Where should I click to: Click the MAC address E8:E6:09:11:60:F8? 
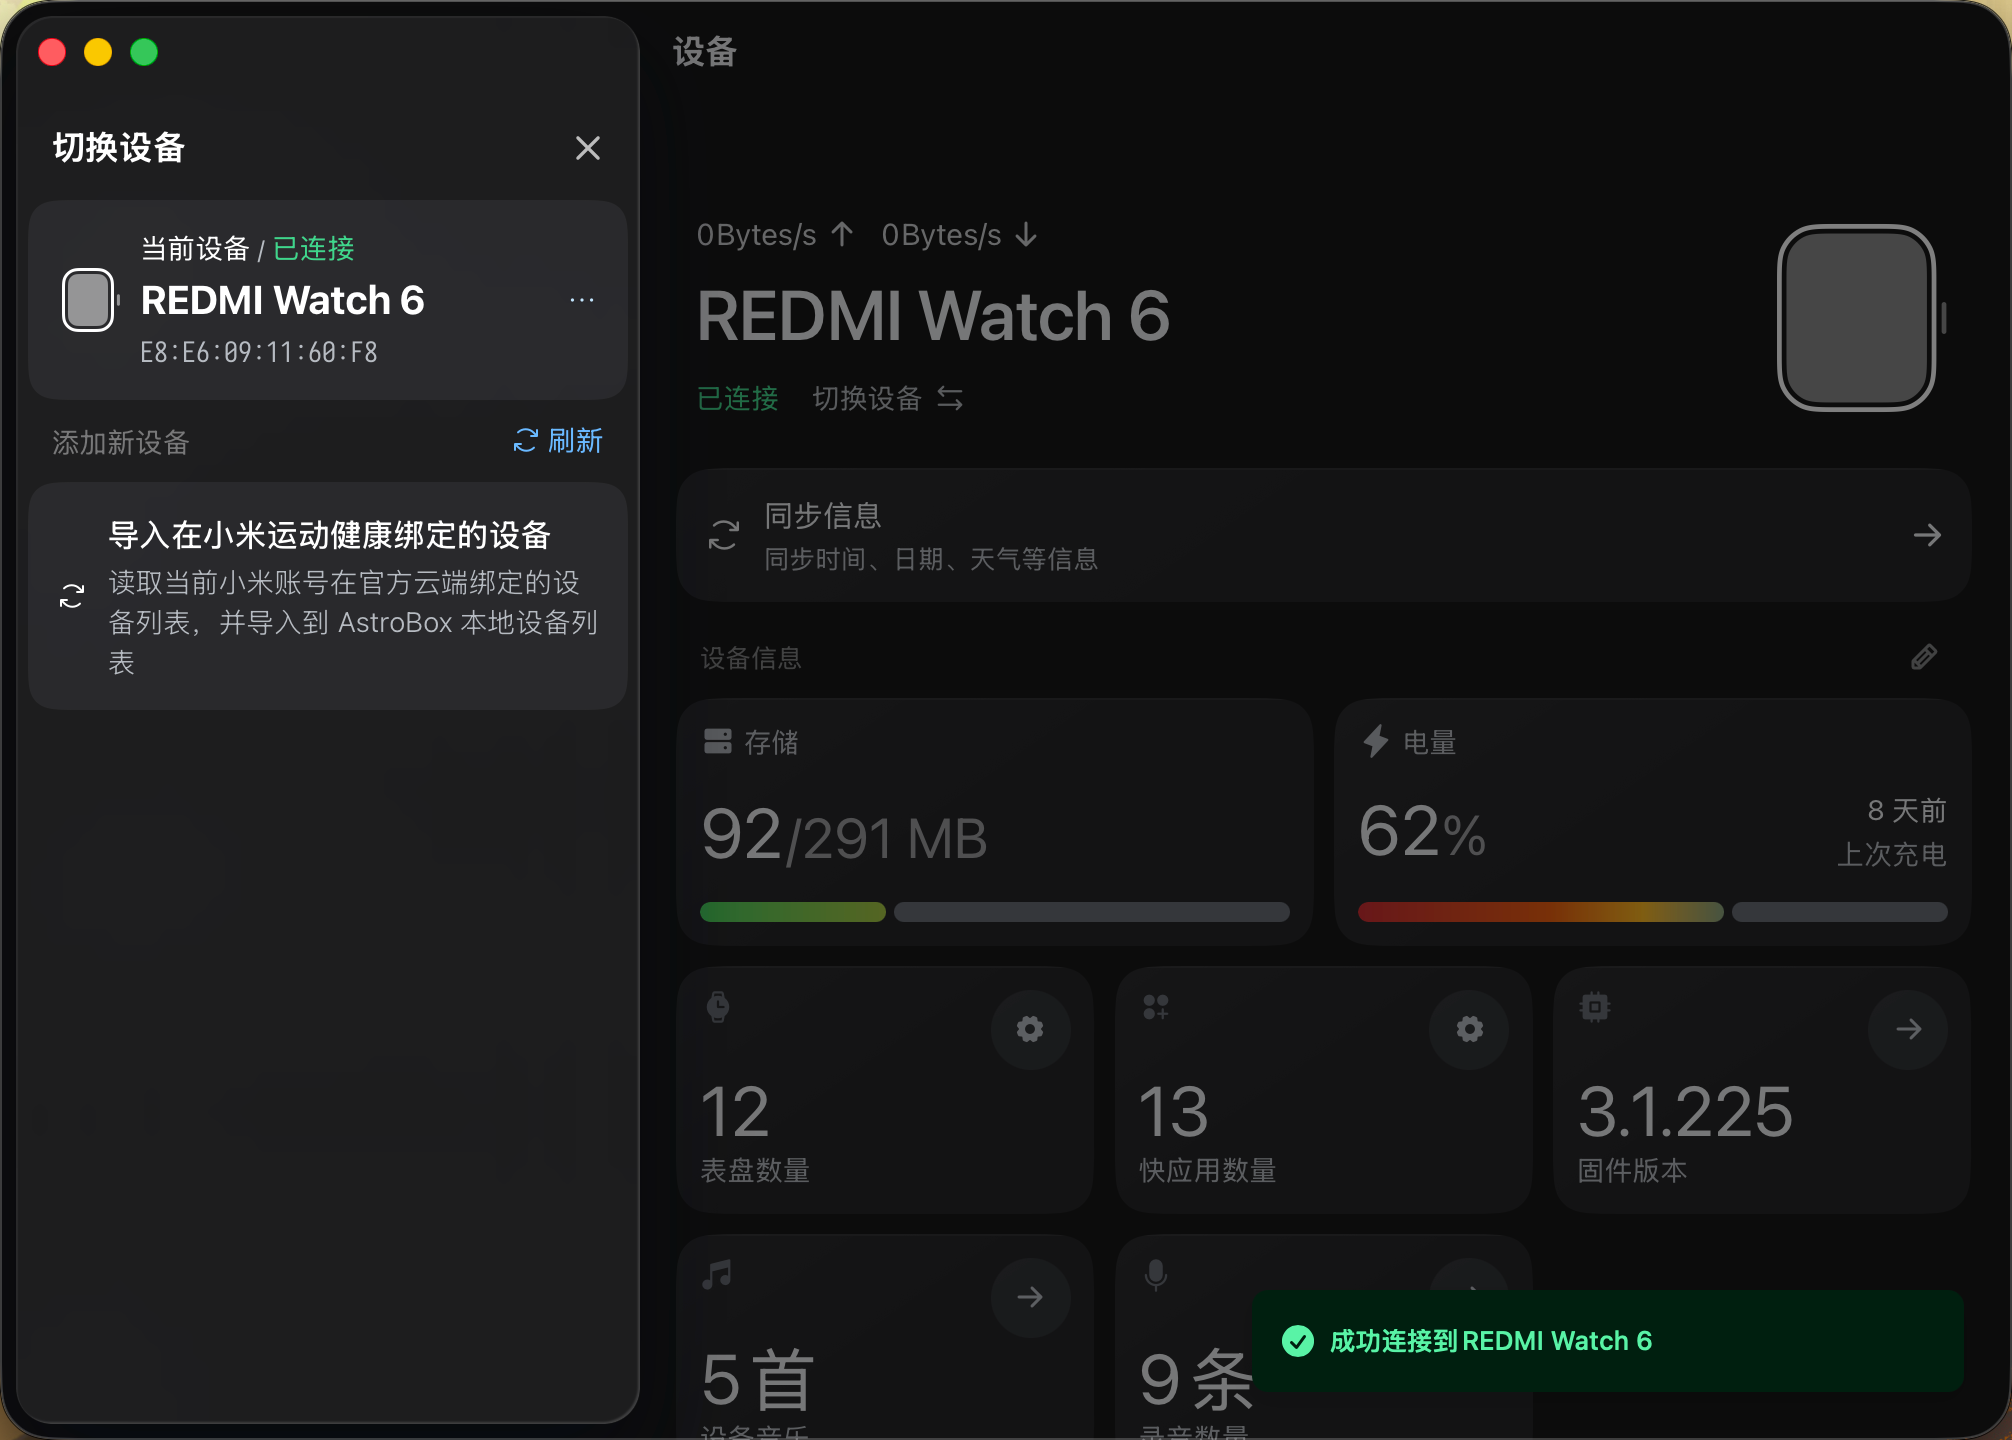coord(259,352)
